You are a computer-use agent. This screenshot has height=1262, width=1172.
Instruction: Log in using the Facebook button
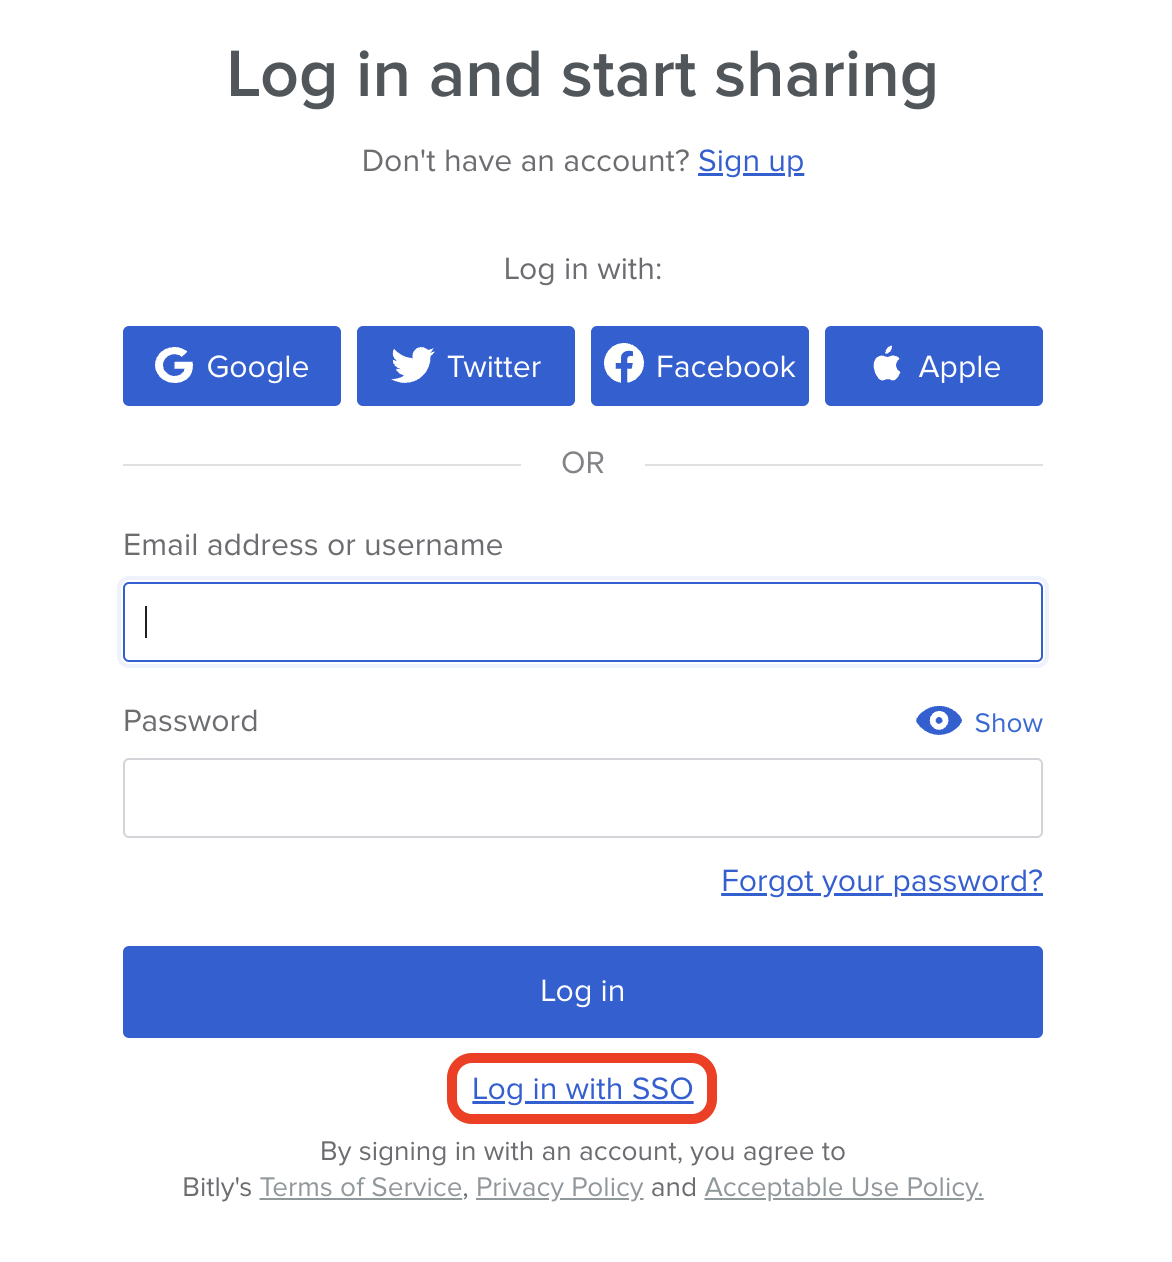699,366
